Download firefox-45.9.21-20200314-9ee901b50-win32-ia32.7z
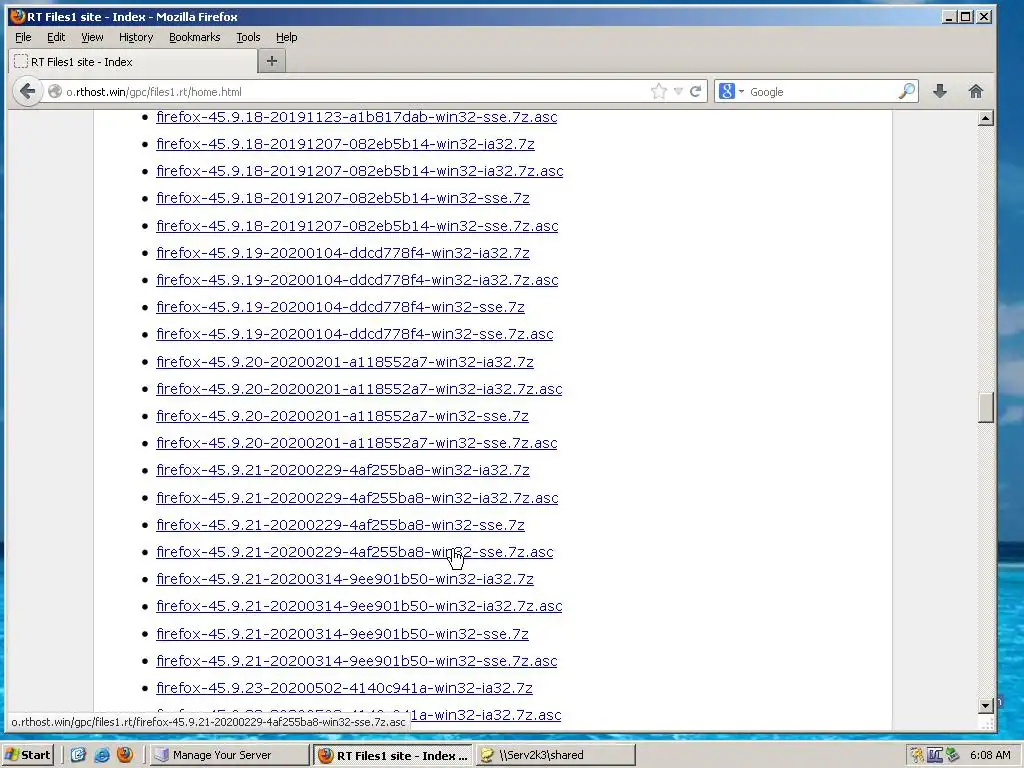The image size is (1024, 768). tap(345, 579)
